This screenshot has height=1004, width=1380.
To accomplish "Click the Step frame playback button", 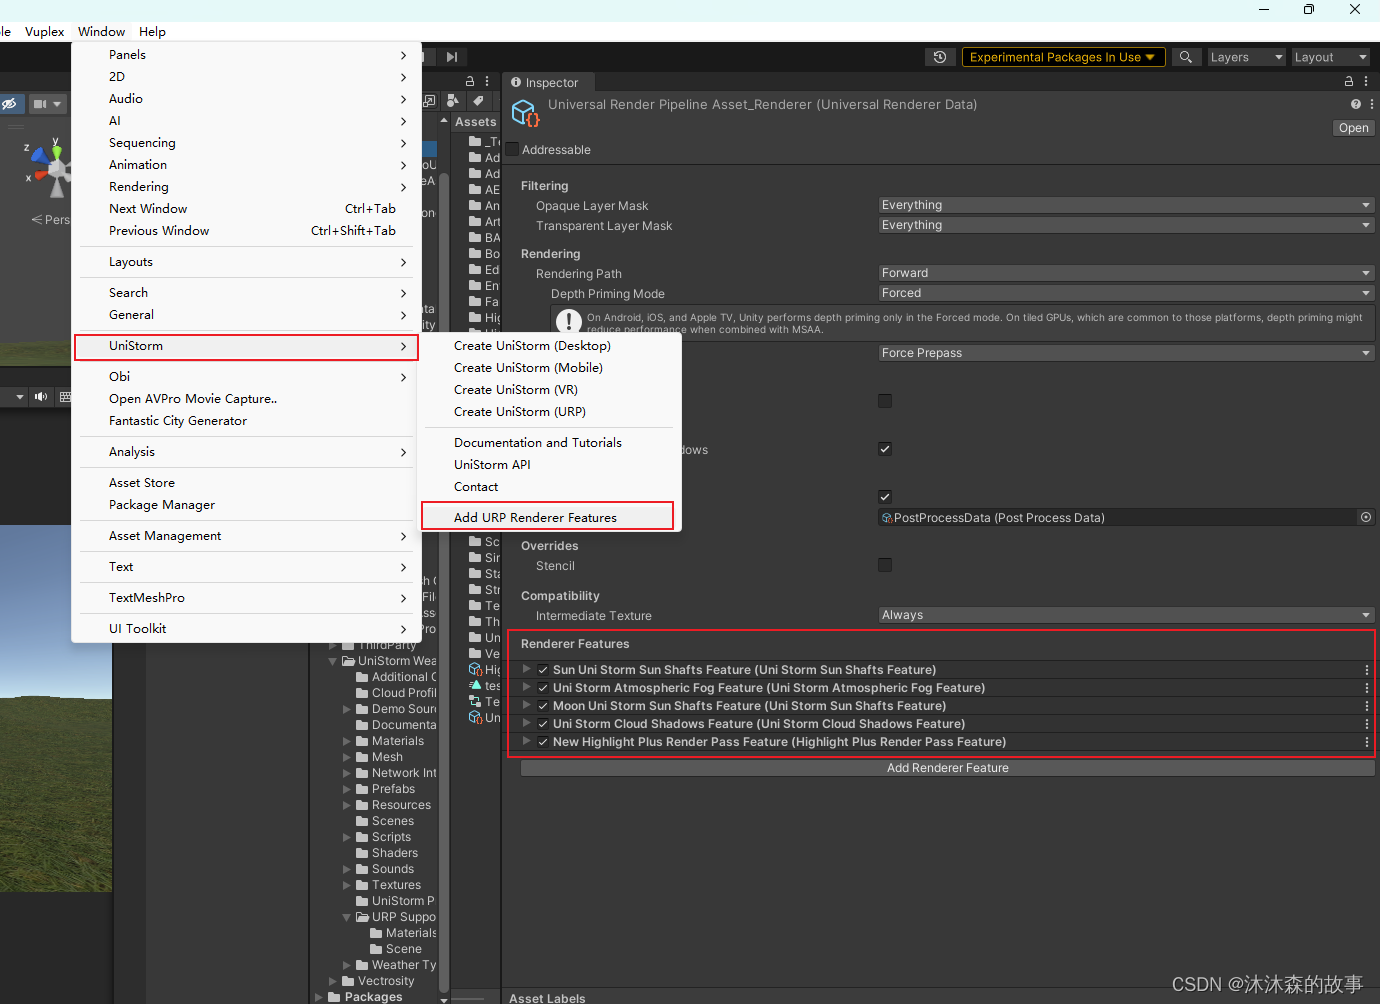I will [x=452, y=57].
